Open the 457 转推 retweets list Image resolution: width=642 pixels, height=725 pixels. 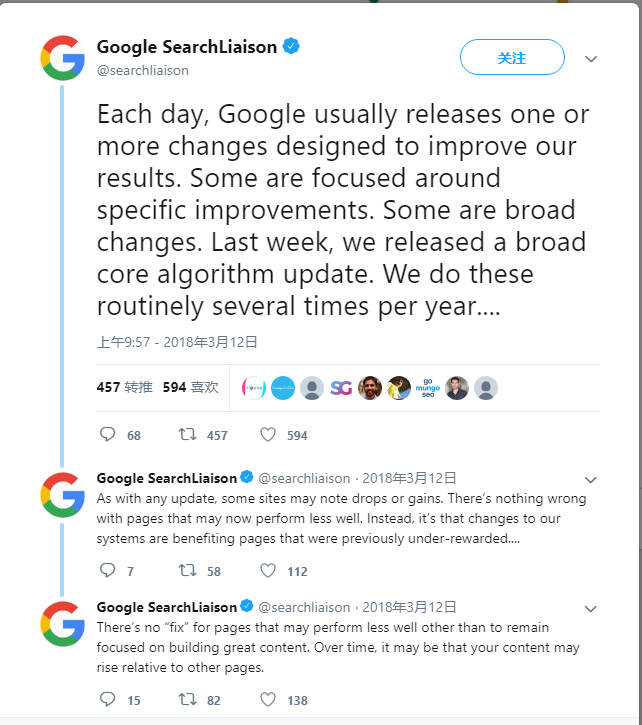tap(124, 387)
